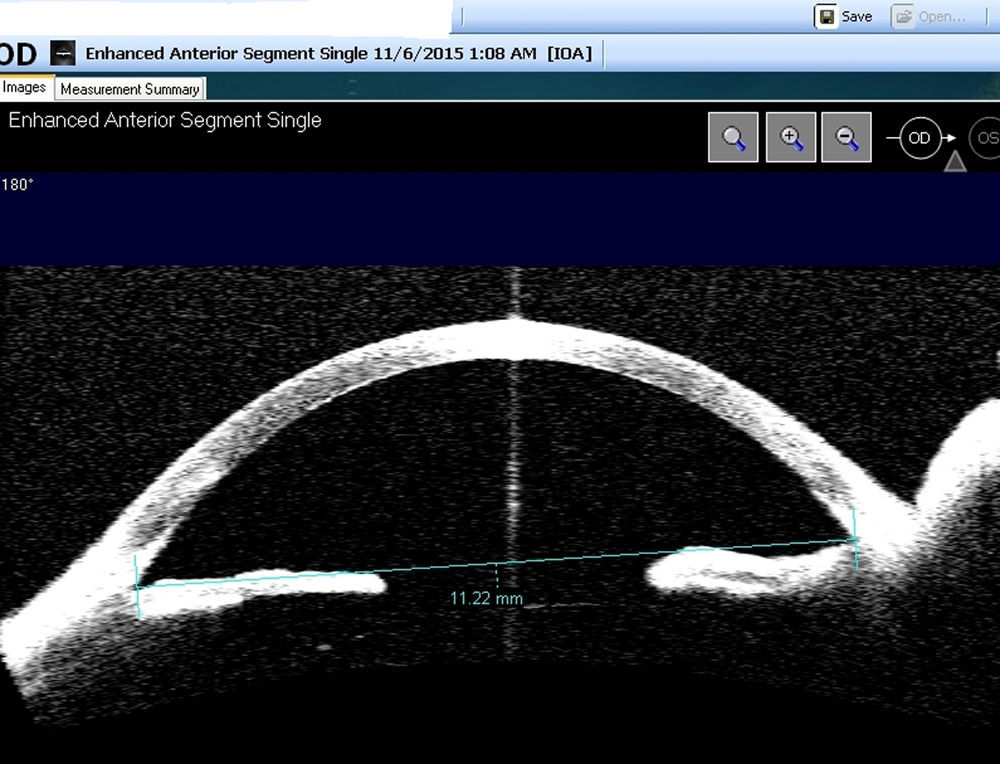The width and height of the screenshot is (1000, 764).
Task: Click the white Enhanced Anterior Segment Single heading
Action: (165, 121)
